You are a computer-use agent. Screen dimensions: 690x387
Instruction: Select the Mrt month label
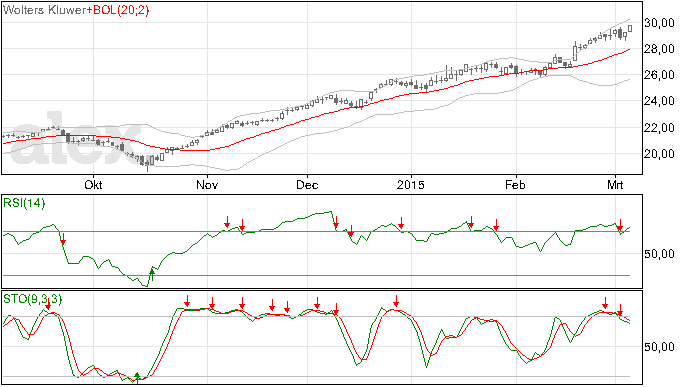pyautogui.click(x=615, y=184)
